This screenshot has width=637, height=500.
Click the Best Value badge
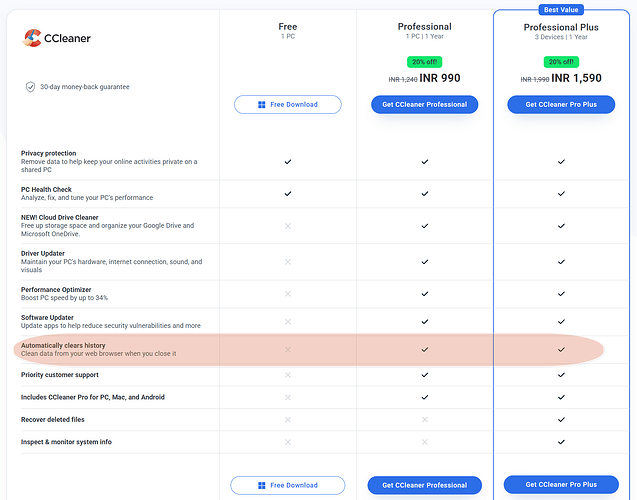[561, 10]
